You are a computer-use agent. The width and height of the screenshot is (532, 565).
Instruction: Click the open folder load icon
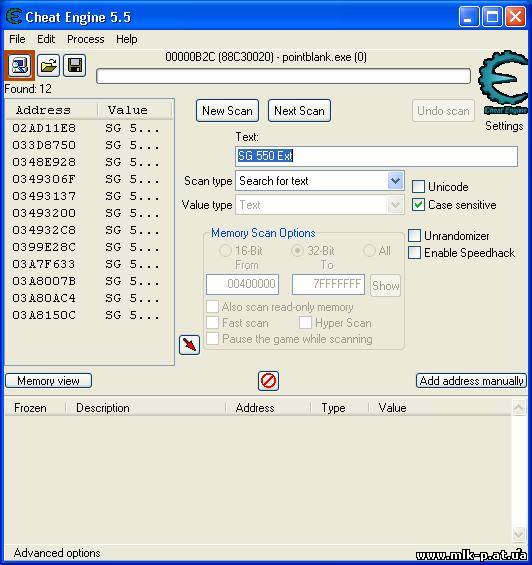48,66
